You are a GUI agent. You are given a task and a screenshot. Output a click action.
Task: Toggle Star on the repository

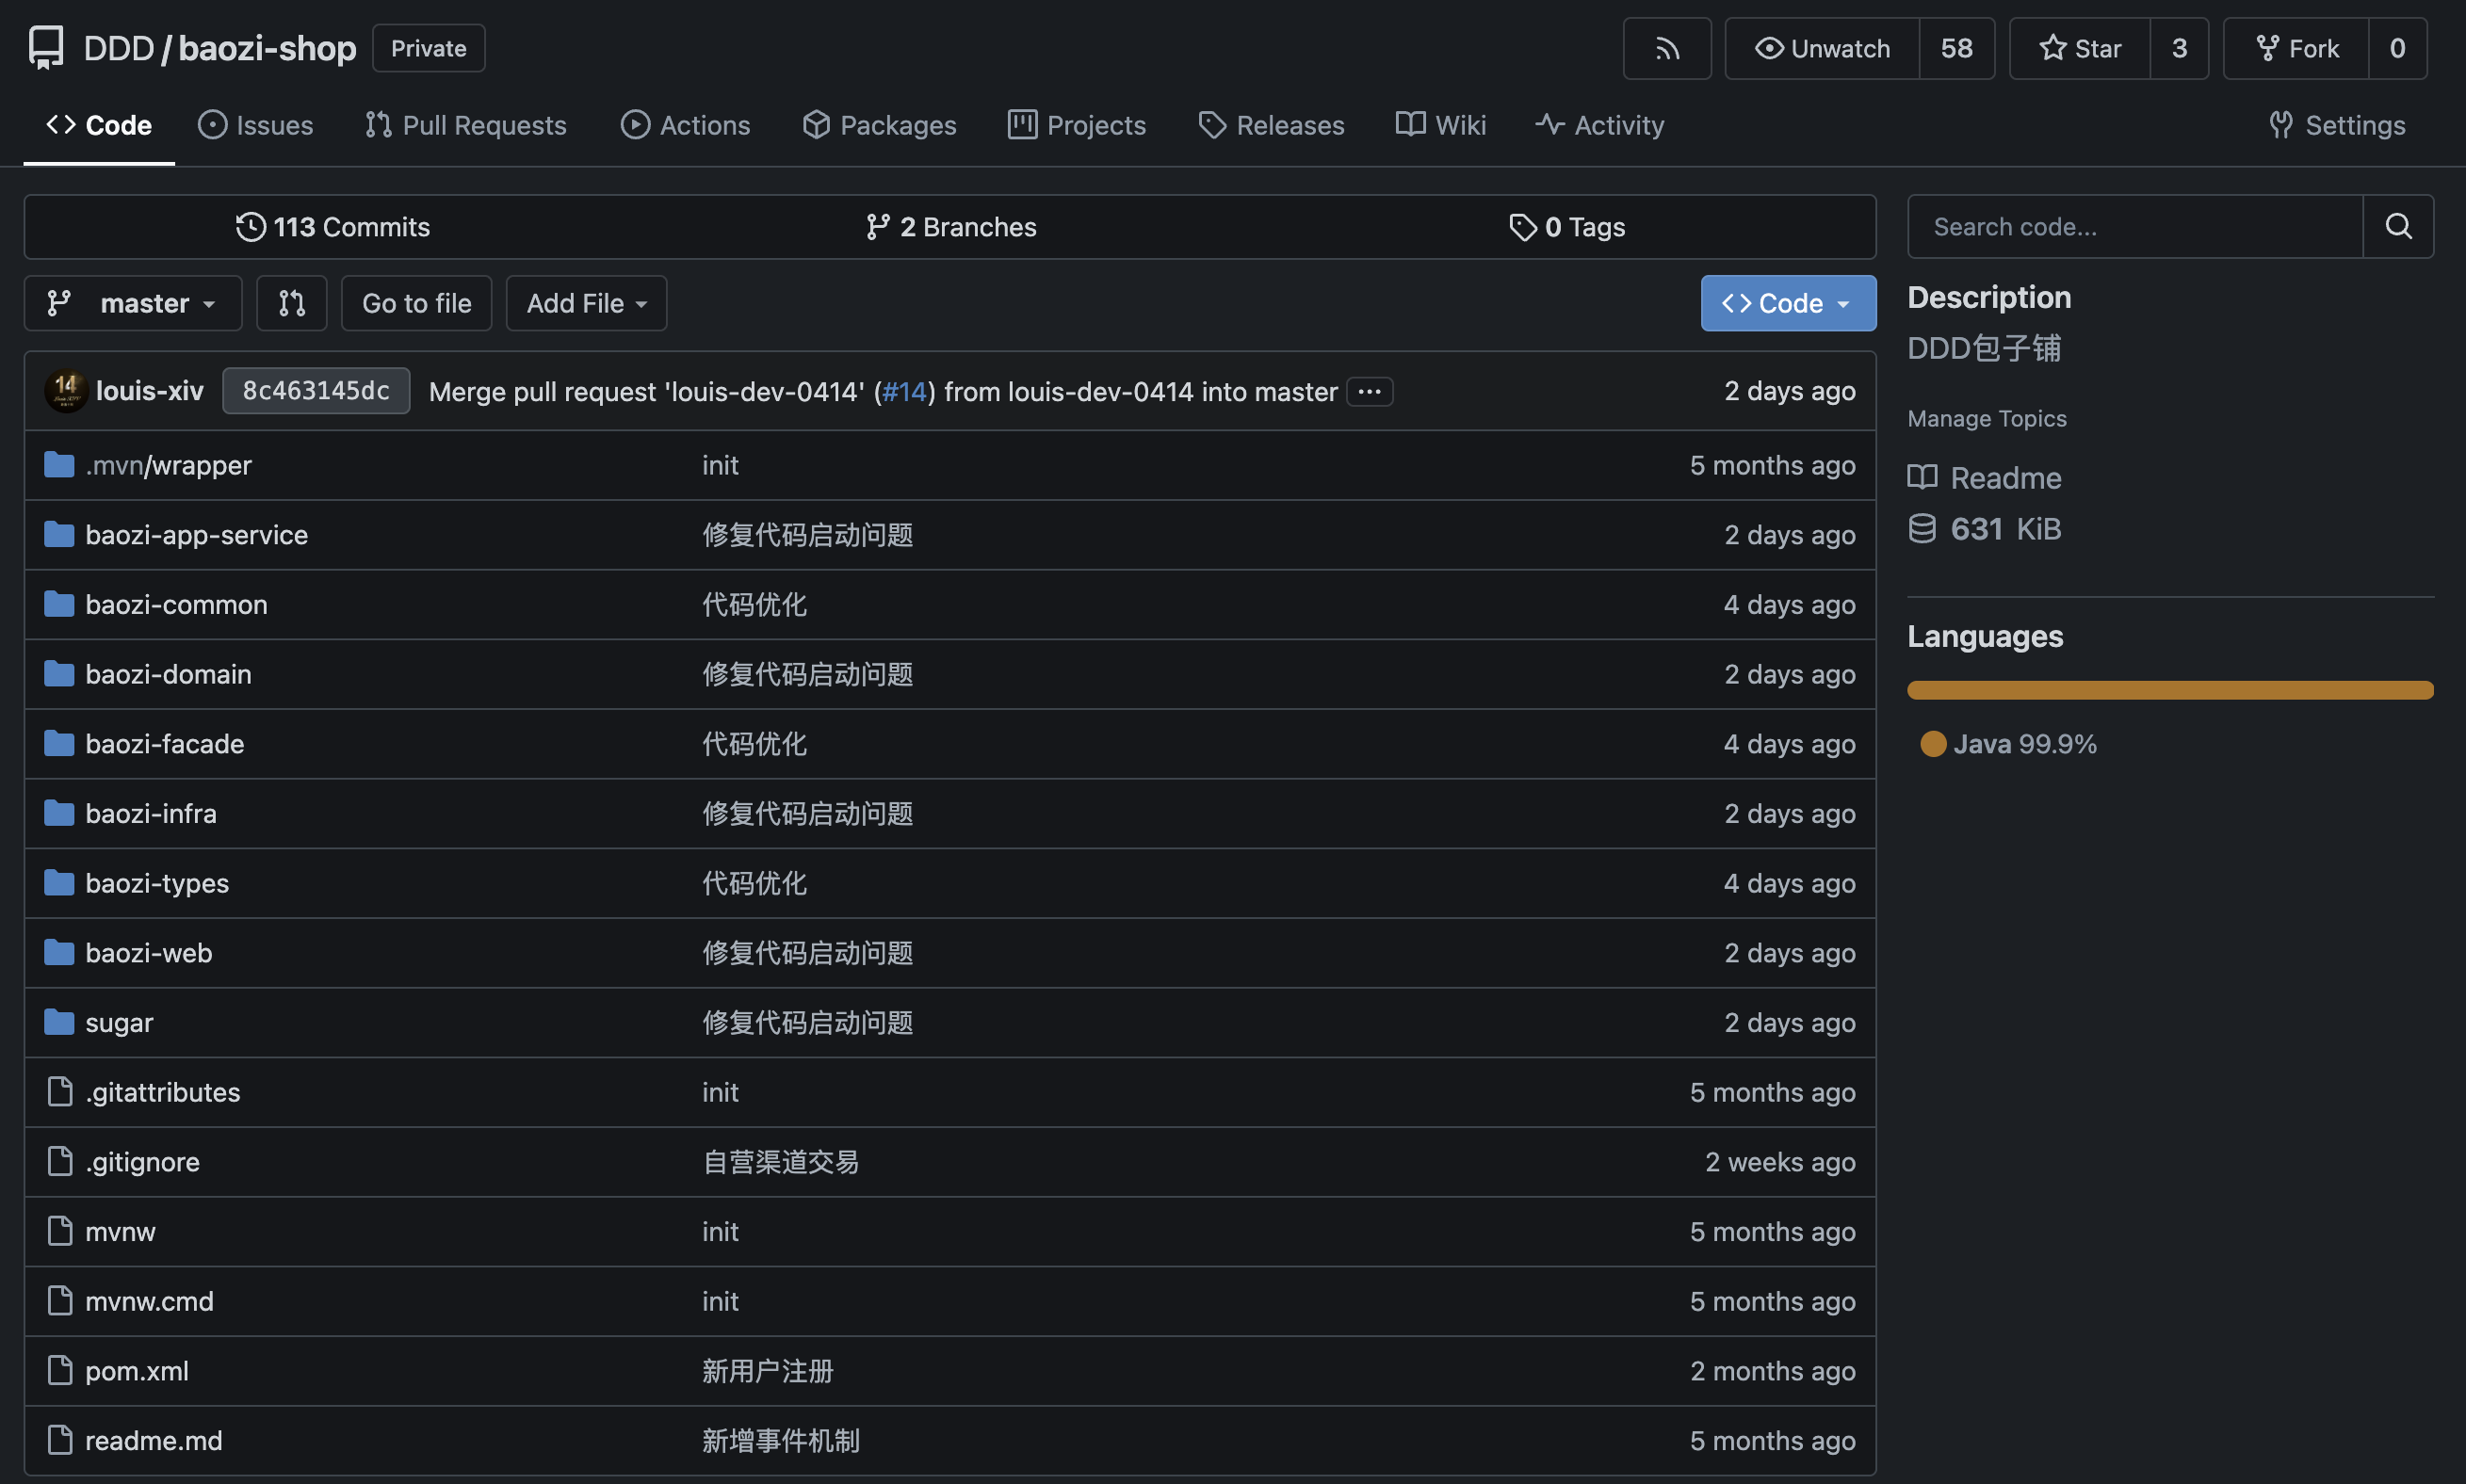click(2080, 48)
